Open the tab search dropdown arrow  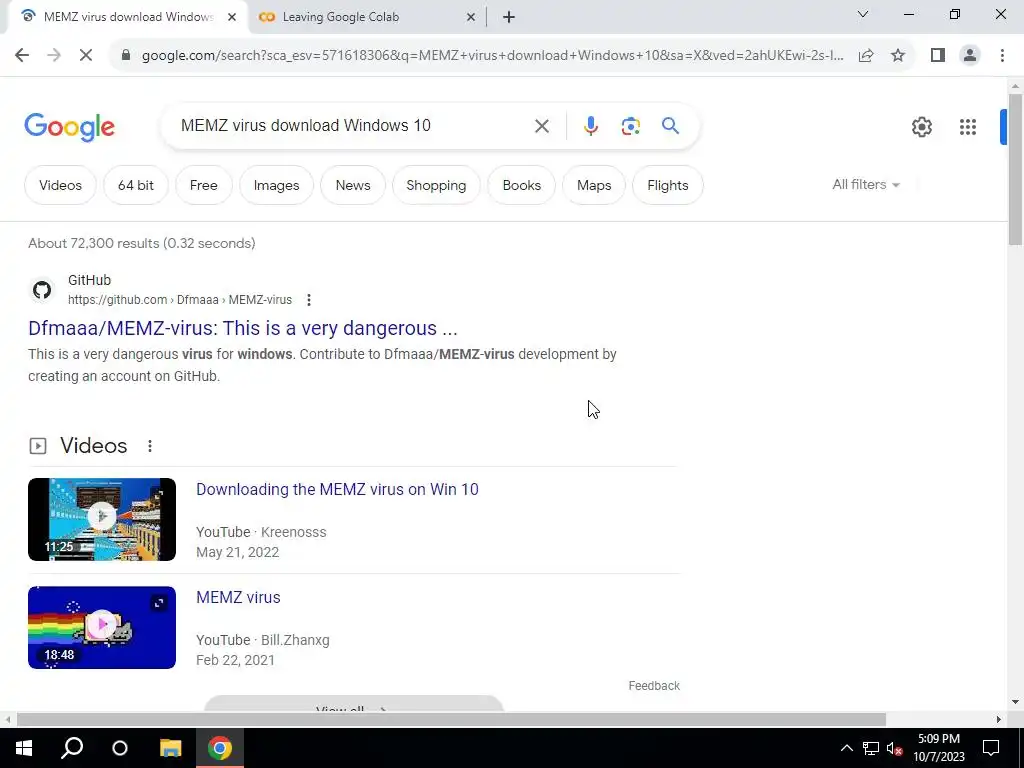coord(863,14)
